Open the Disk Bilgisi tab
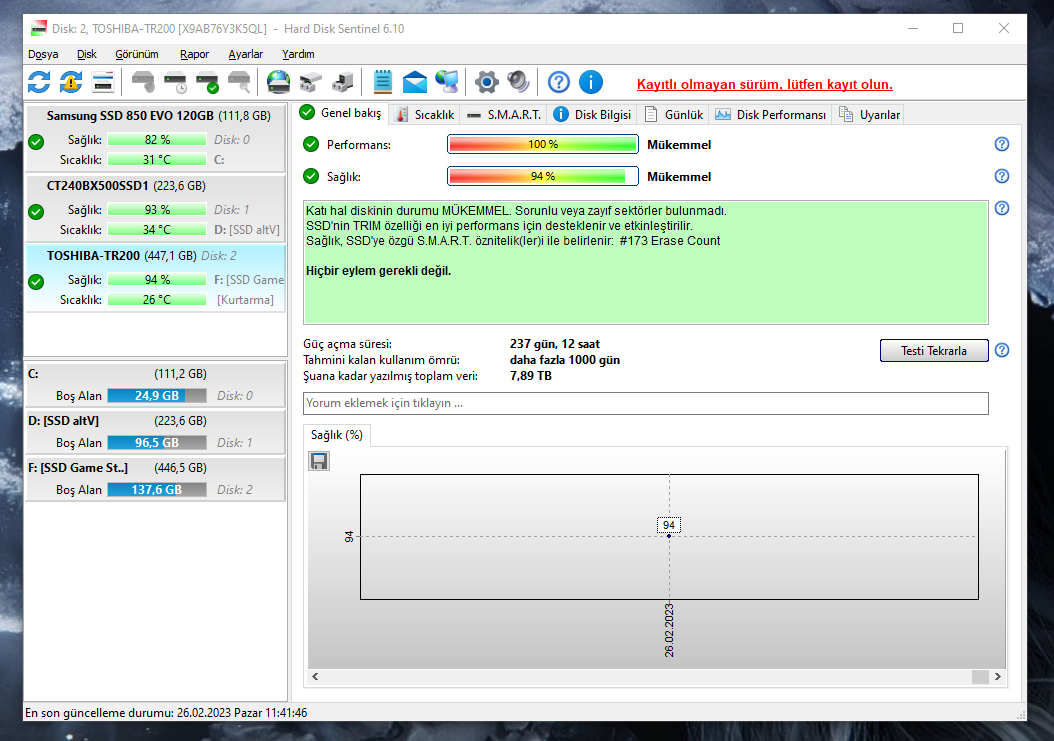Image resolution: width=1054 pixels, height=741 pixels. pyautogui.click(x=592, y=115)
